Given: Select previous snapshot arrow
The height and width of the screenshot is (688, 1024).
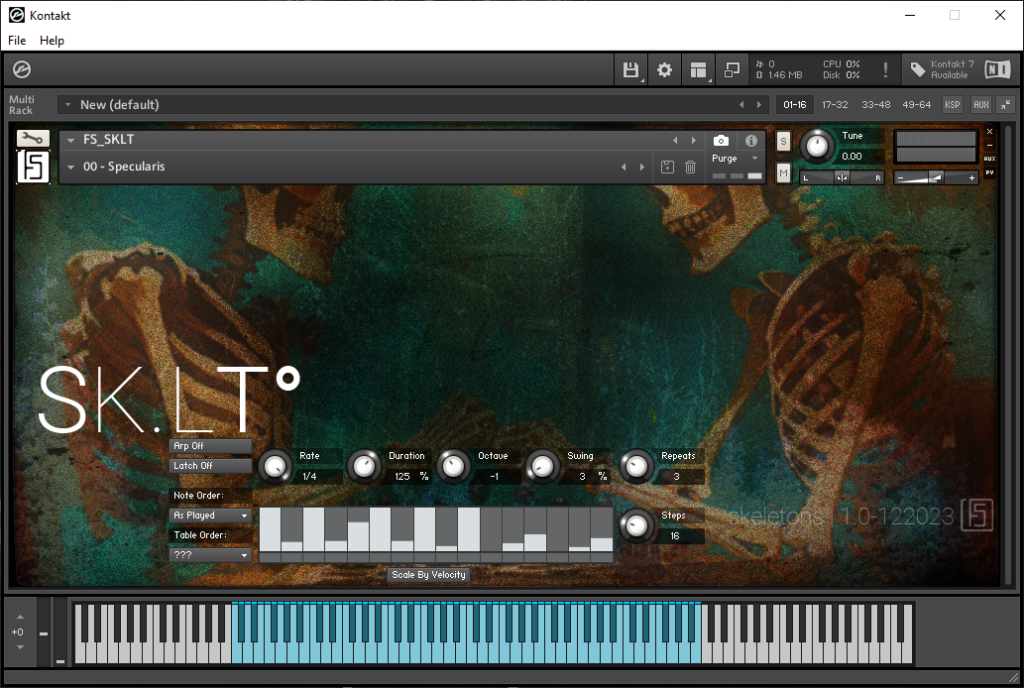Looking at the screenshot, I should pos(624,167).
